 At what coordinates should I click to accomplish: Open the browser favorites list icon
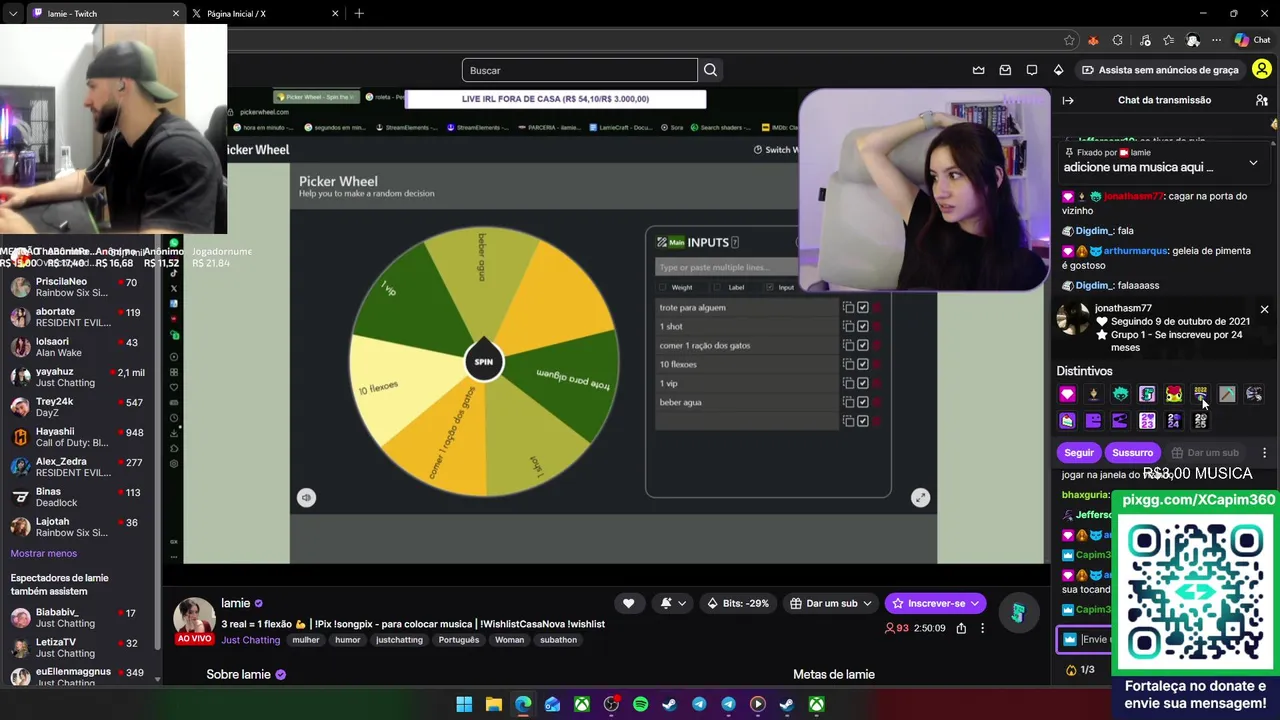coord(1168,40)
